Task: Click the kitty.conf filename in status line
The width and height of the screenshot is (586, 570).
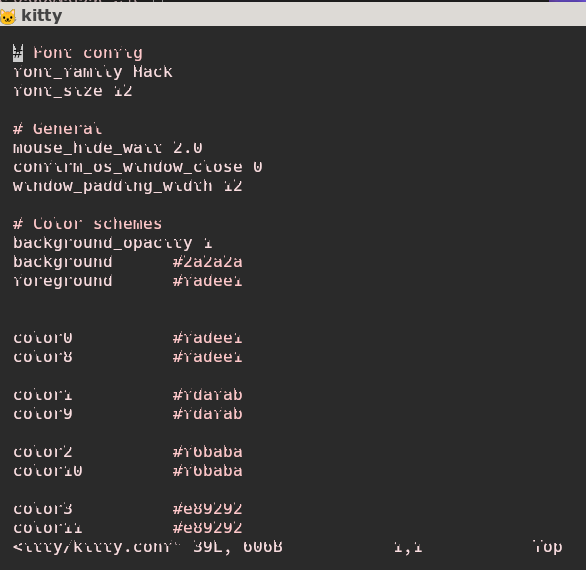Action: click(x=96, y=548)
